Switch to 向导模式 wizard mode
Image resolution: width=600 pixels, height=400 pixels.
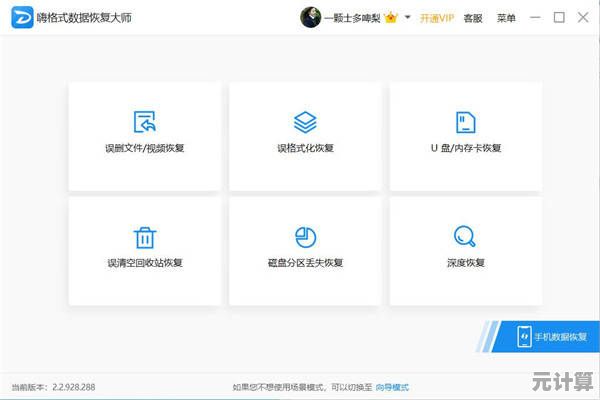click(x=392, y=387)
